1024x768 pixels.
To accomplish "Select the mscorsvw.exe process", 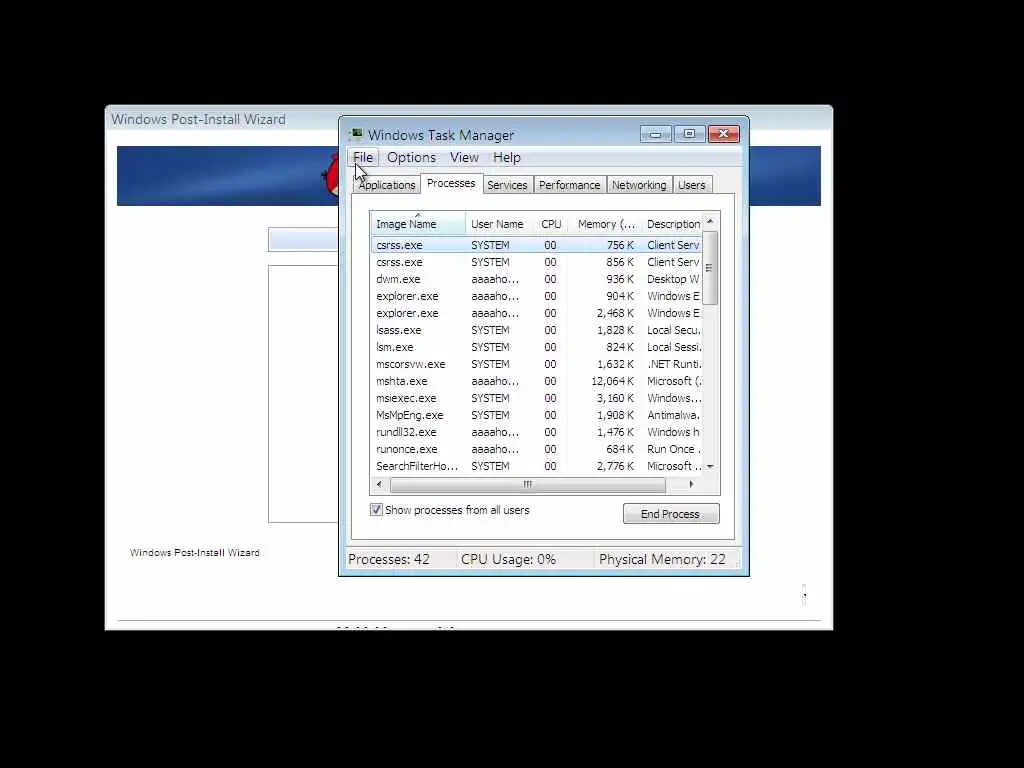I will [538, 364].
